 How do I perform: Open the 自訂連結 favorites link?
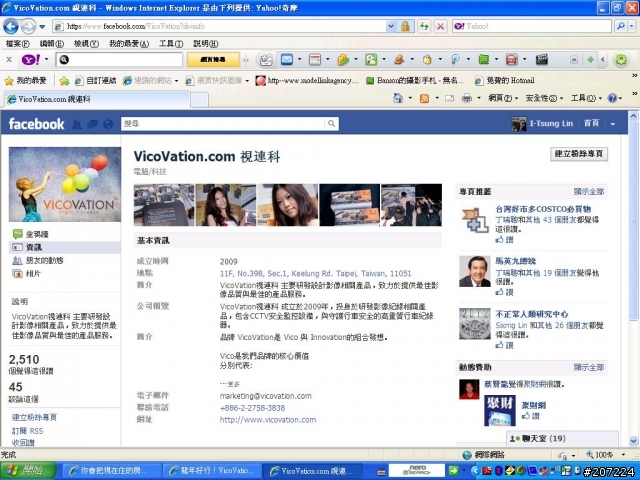pos(96,80)
